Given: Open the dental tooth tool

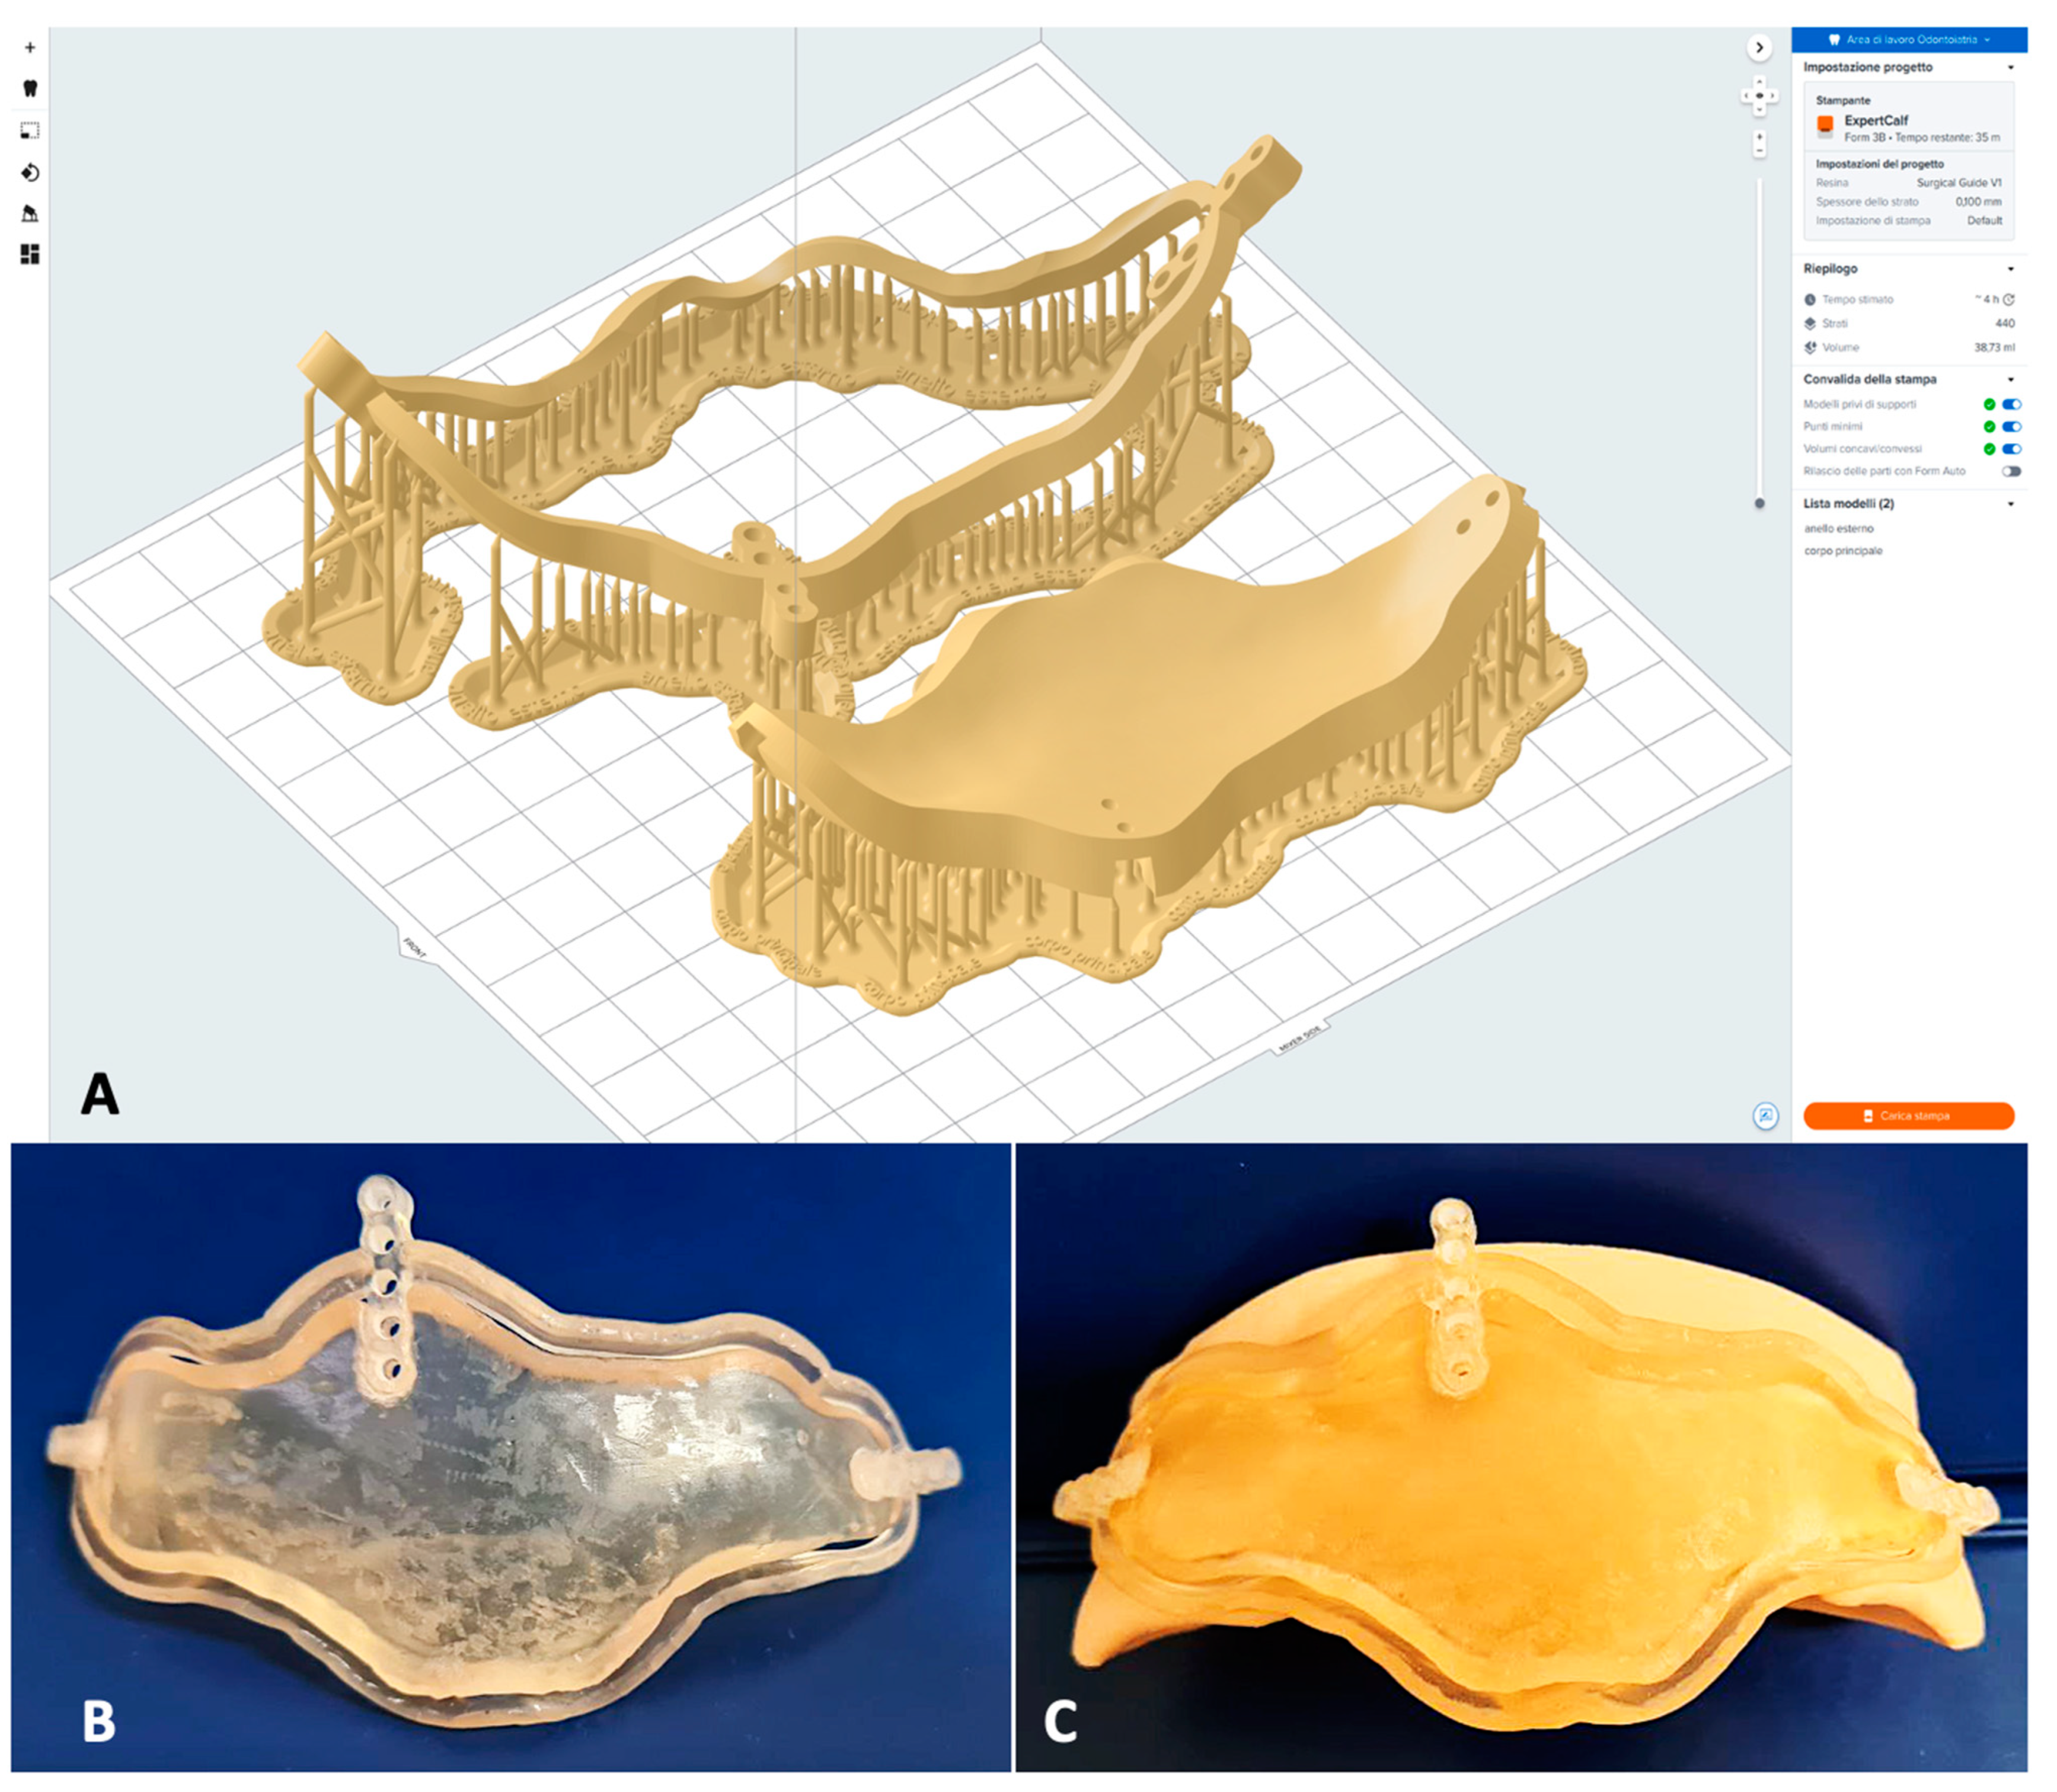Looking at the screenshot, I should tap(30, 88).
